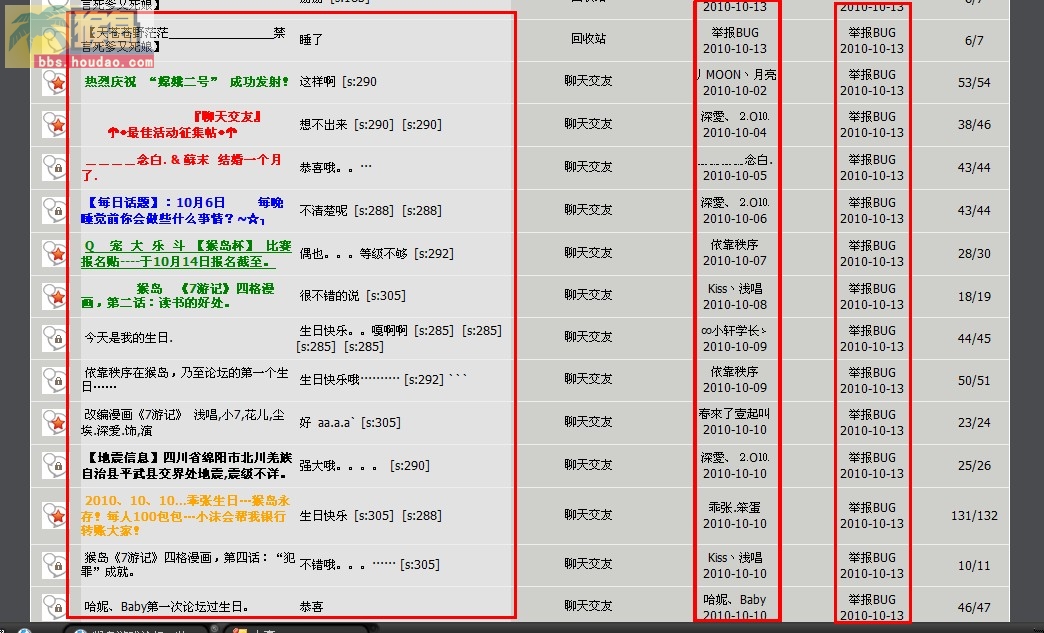1044x633 pixels.
Task: Open Q宠大乐斗【猴岛杯】比赛报名贴
Action: tap(186, 254)
